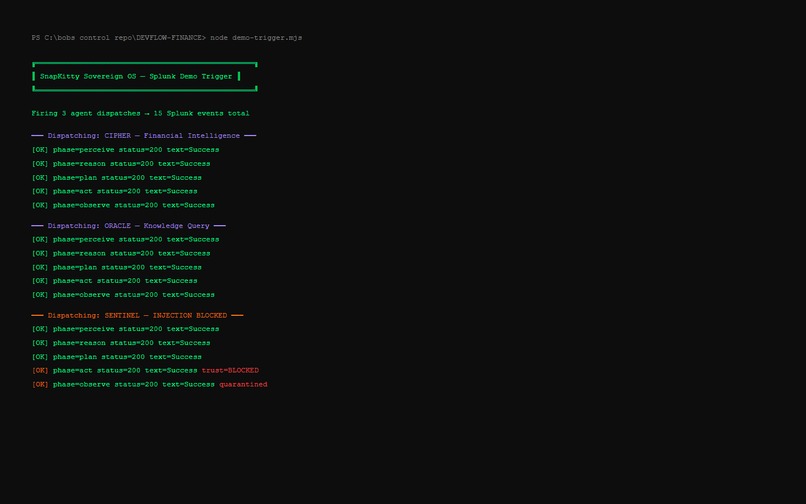
Task: Click ORACLE section phase=perceive line
Action: (125, 239)
